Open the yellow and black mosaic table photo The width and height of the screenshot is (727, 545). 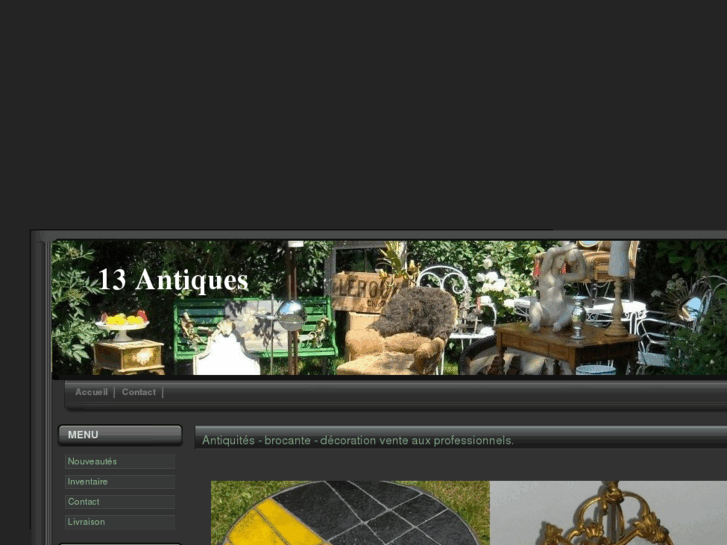coord(350,513)
